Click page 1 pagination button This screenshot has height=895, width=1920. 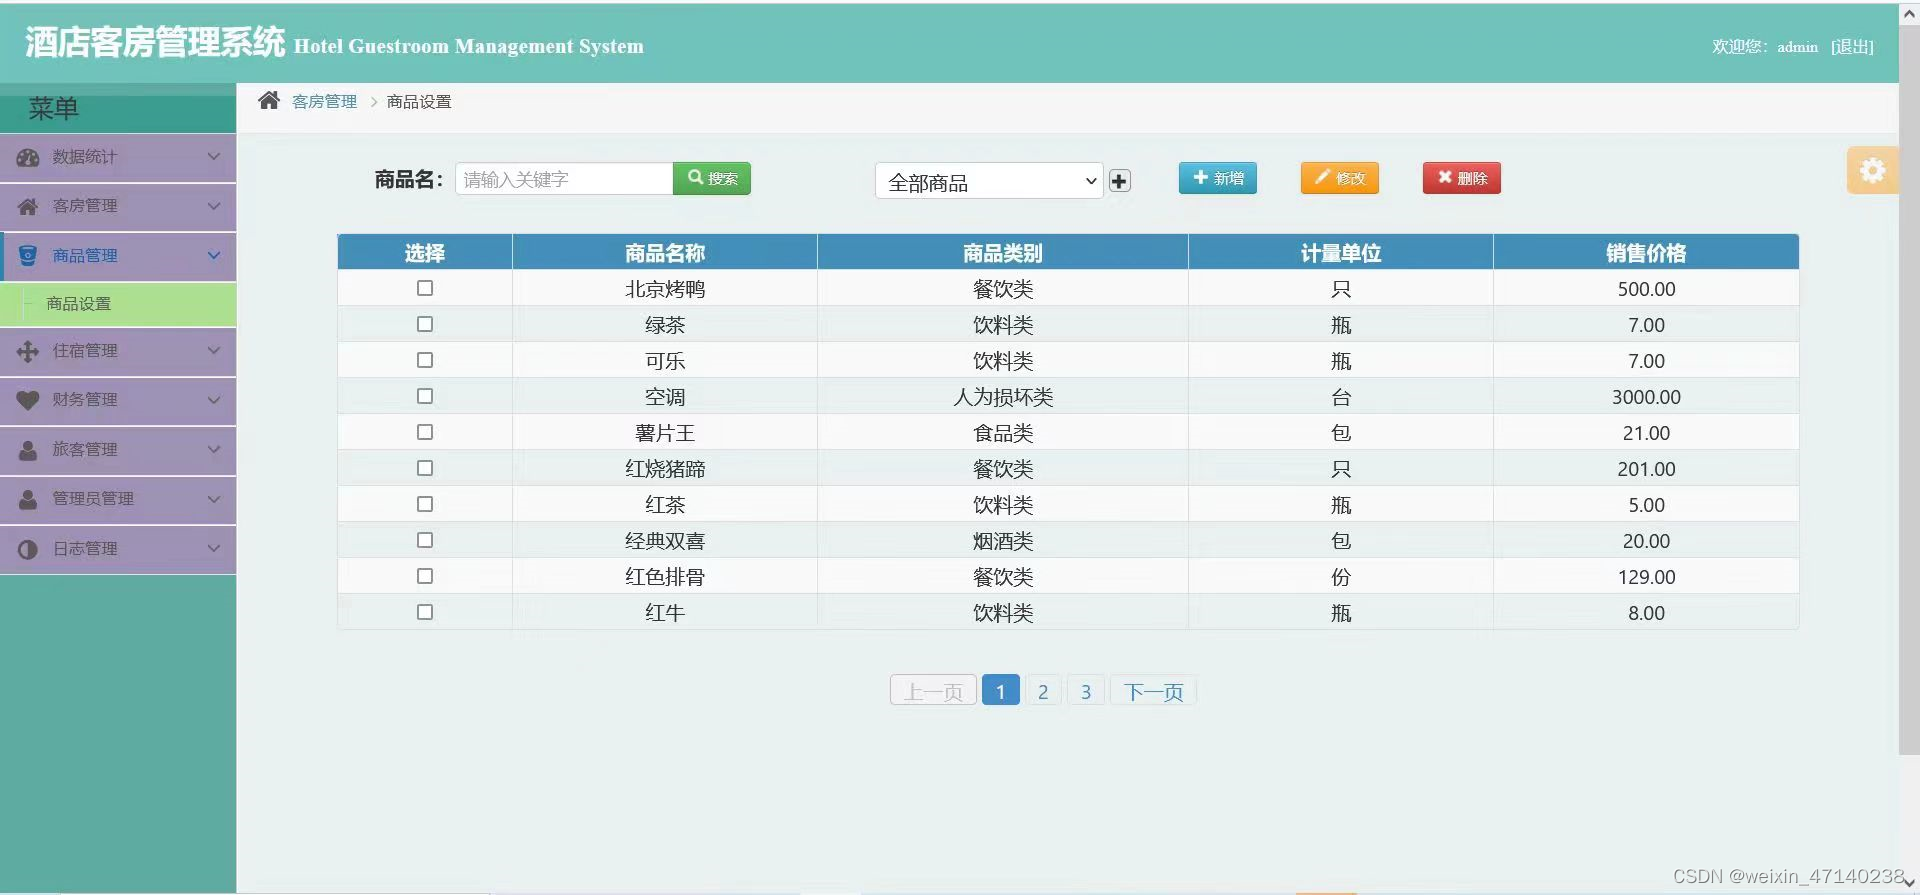coord(1000,691)
